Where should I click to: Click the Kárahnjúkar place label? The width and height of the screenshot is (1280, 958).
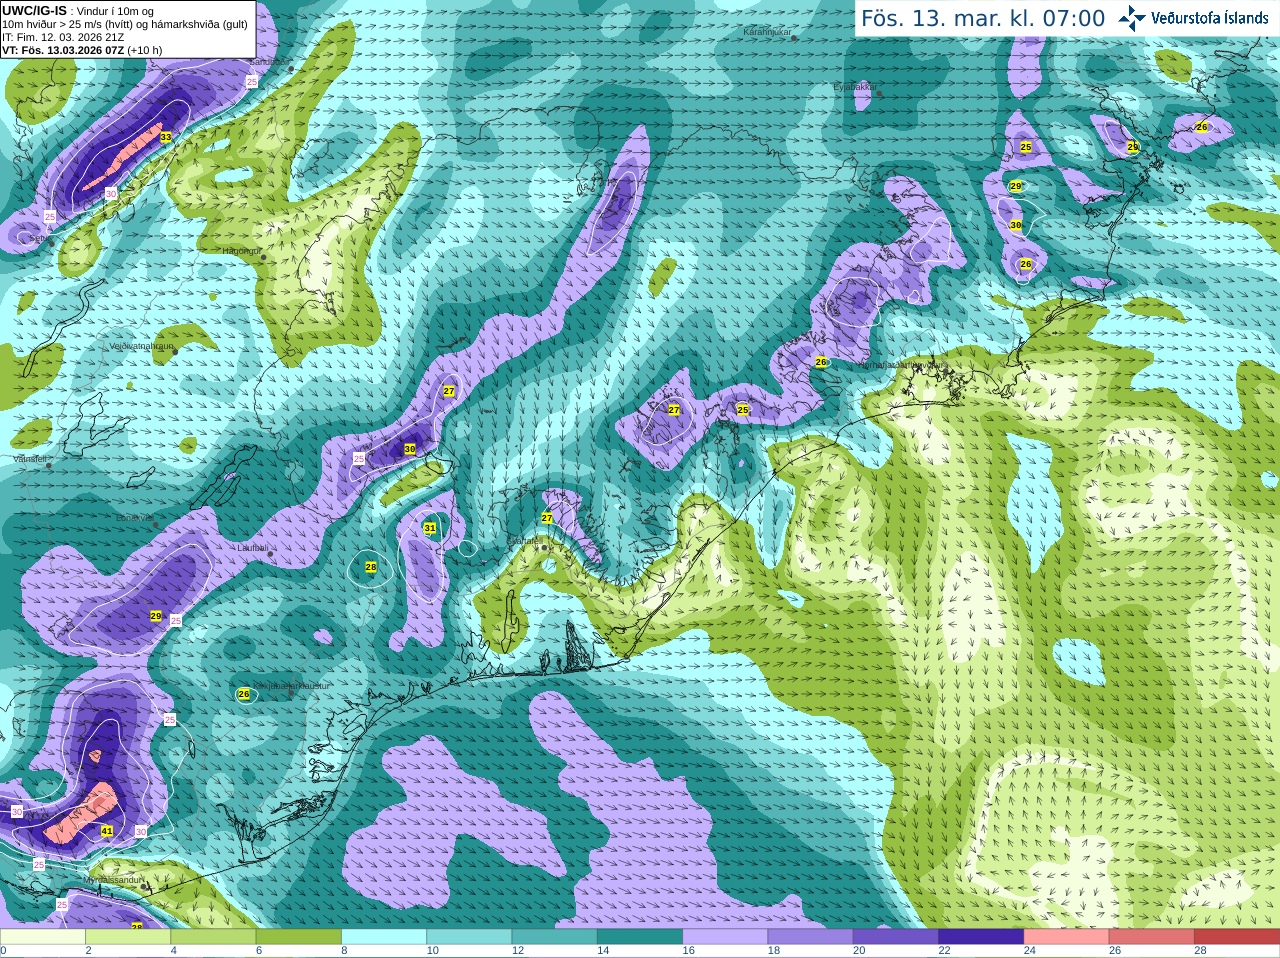pyautogui.click(x=768, y=32)
